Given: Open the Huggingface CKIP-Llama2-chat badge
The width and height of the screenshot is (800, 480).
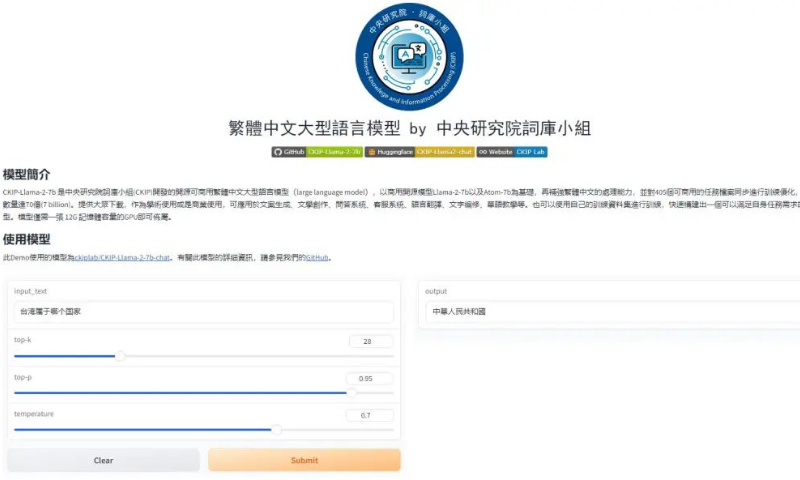Looking at the screenshot, I should 419,152.
